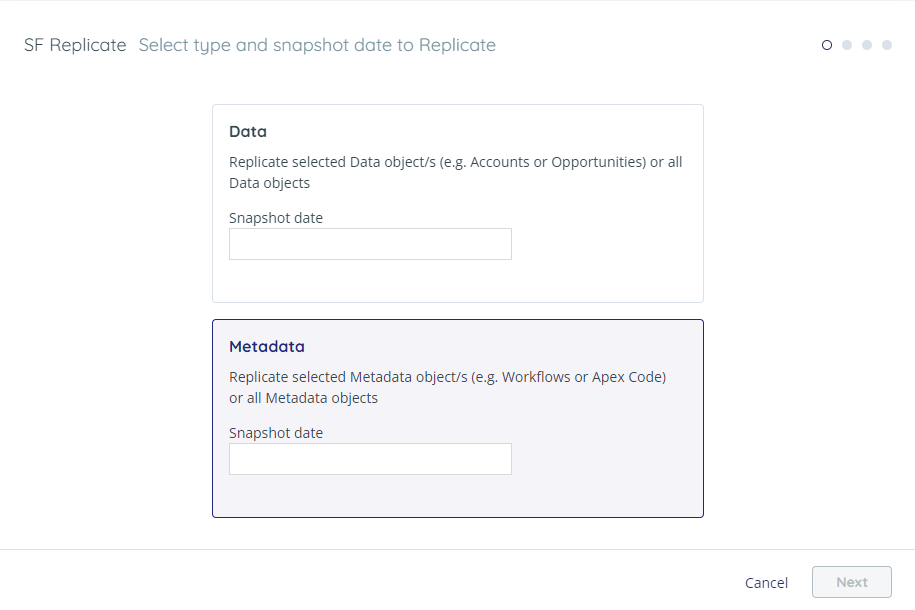Click the SF Replicate title

pos(75,45)
